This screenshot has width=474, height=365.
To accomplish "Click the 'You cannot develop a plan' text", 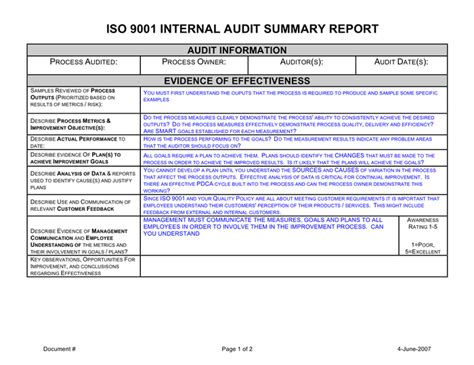I will click(290, 180).
